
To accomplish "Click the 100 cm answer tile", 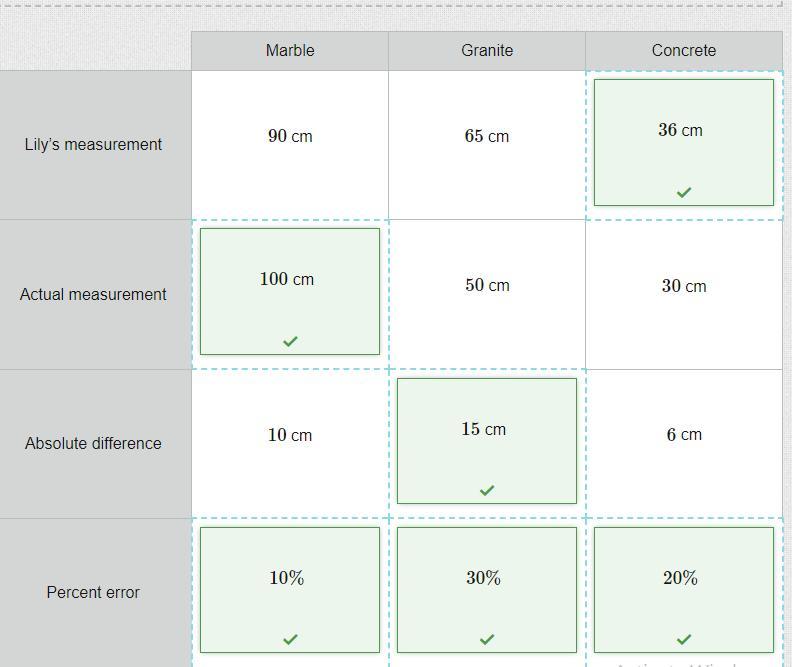I will click(x=290, y=291).
